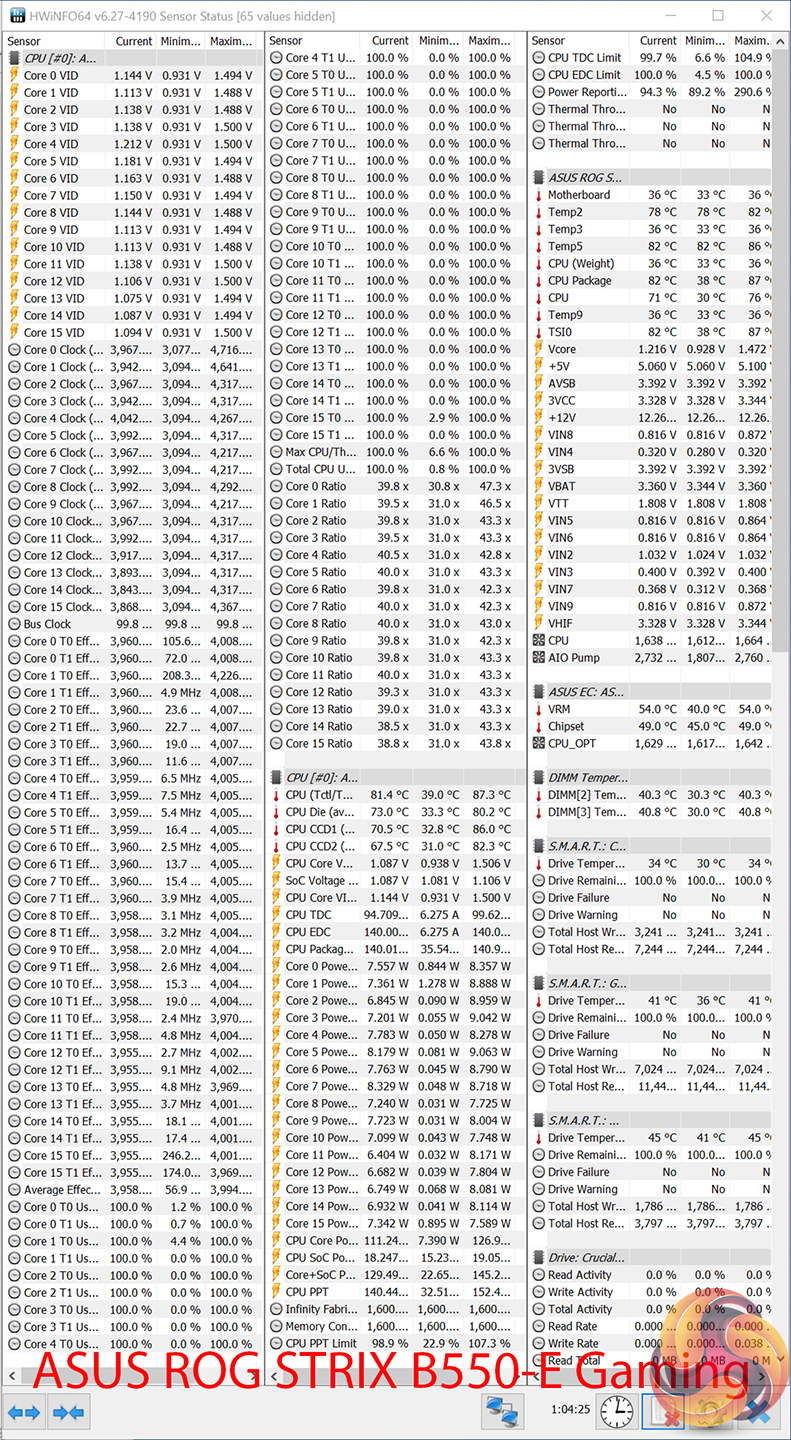Viewport: 791px width, 1440px height.
Task: Collapse the S.M.A.R.T.: C... sensor group
Action: click(x=538, y=847)
